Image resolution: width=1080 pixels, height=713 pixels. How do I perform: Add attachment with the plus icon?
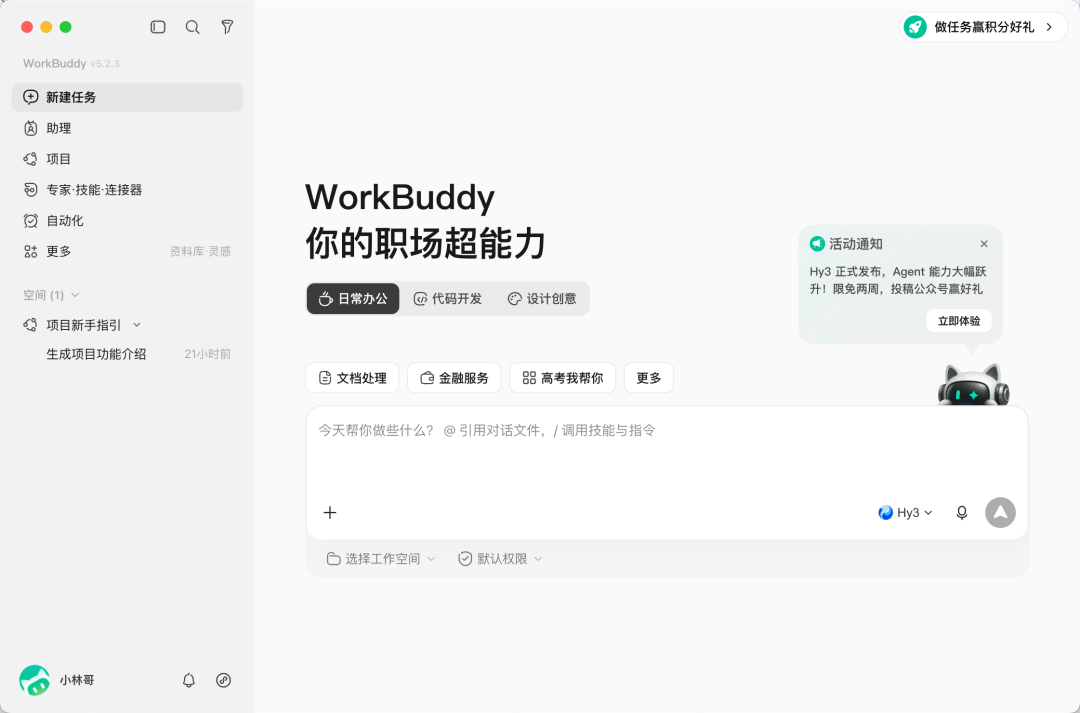click(x=330, y=513)
